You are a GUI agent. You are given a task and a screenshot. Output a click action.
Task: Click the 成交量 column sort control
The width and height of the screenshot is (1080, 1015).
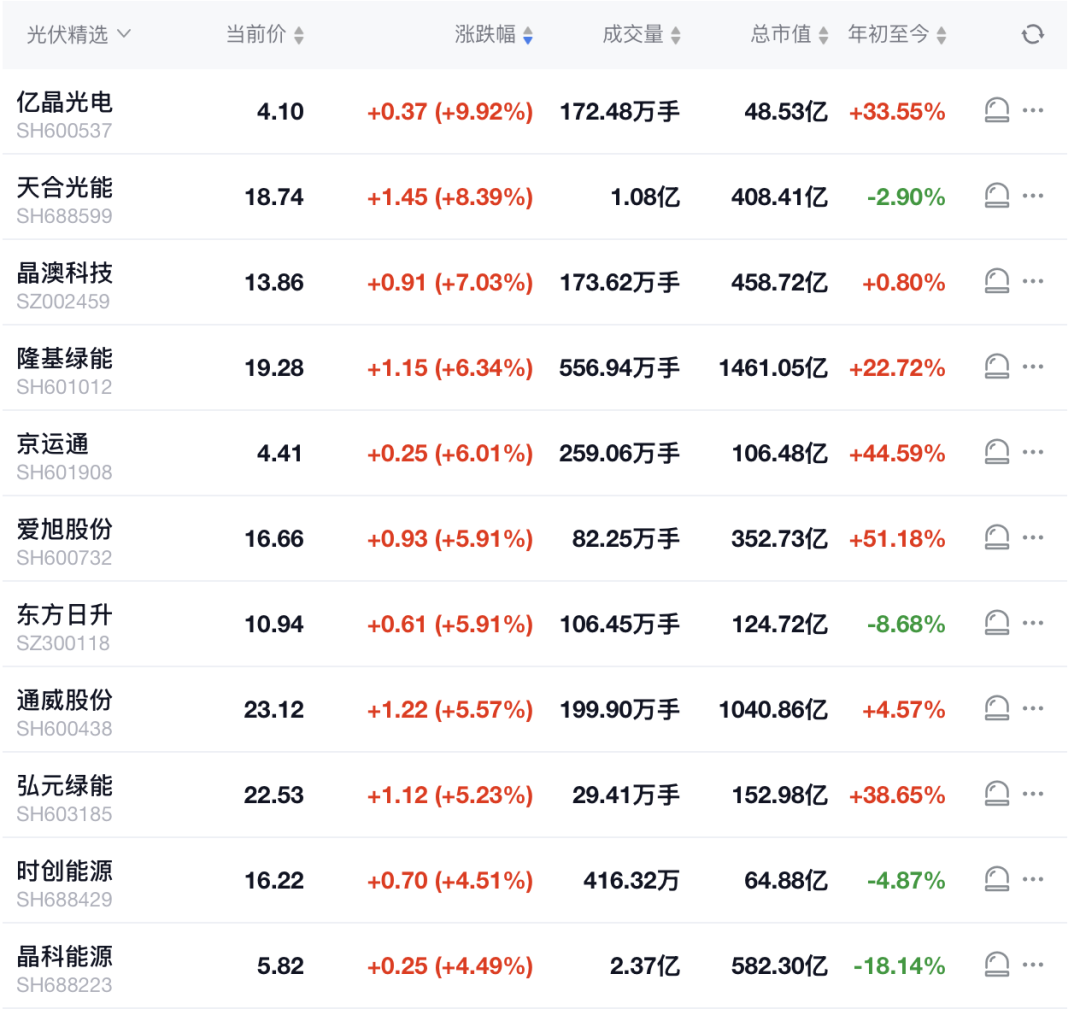(677, 33)
